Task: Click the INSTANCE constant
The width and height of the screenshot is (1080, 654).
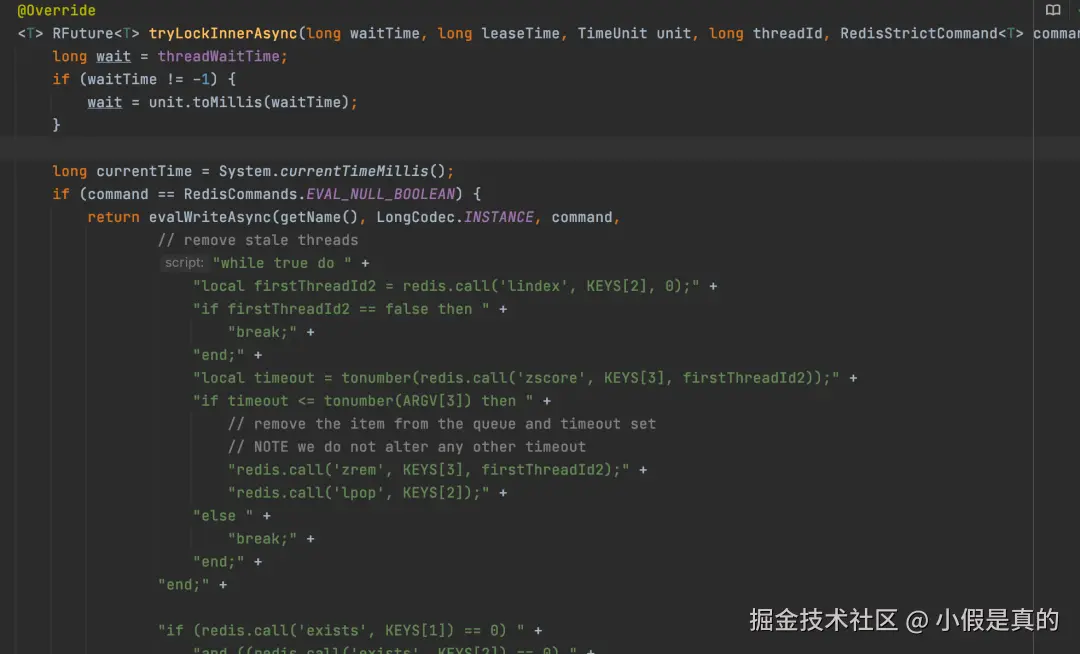Action: [x=498, y=217]
